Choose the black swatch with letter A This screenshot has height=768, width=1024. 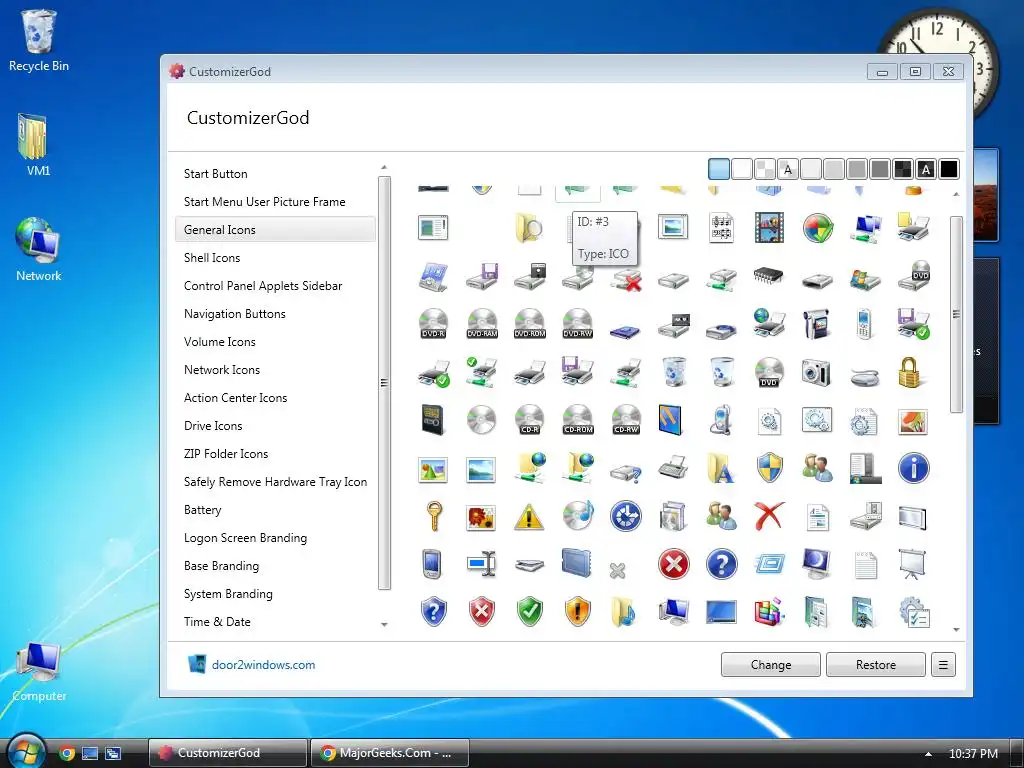click(x=925, y=169)
